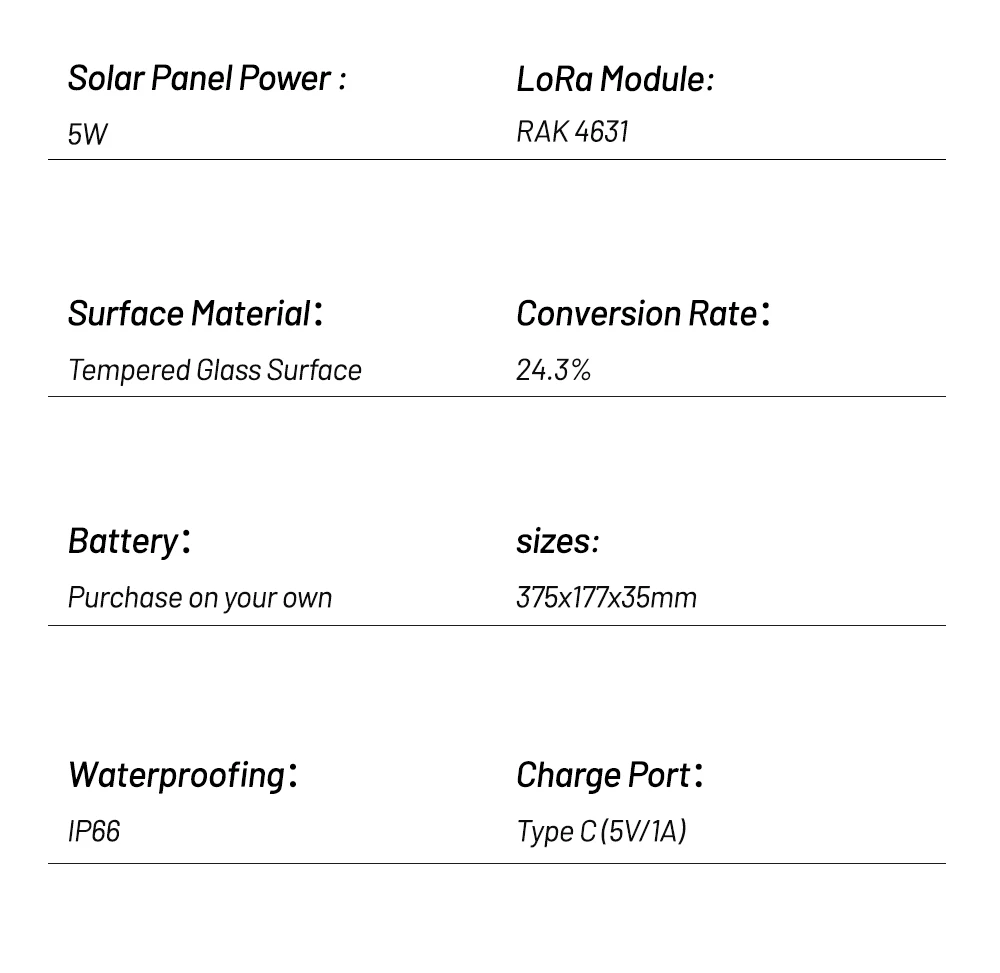The width and height of the screenshot is (1000, 973).
Task: Click the Battery heading
Action: (x=129, y=542)
